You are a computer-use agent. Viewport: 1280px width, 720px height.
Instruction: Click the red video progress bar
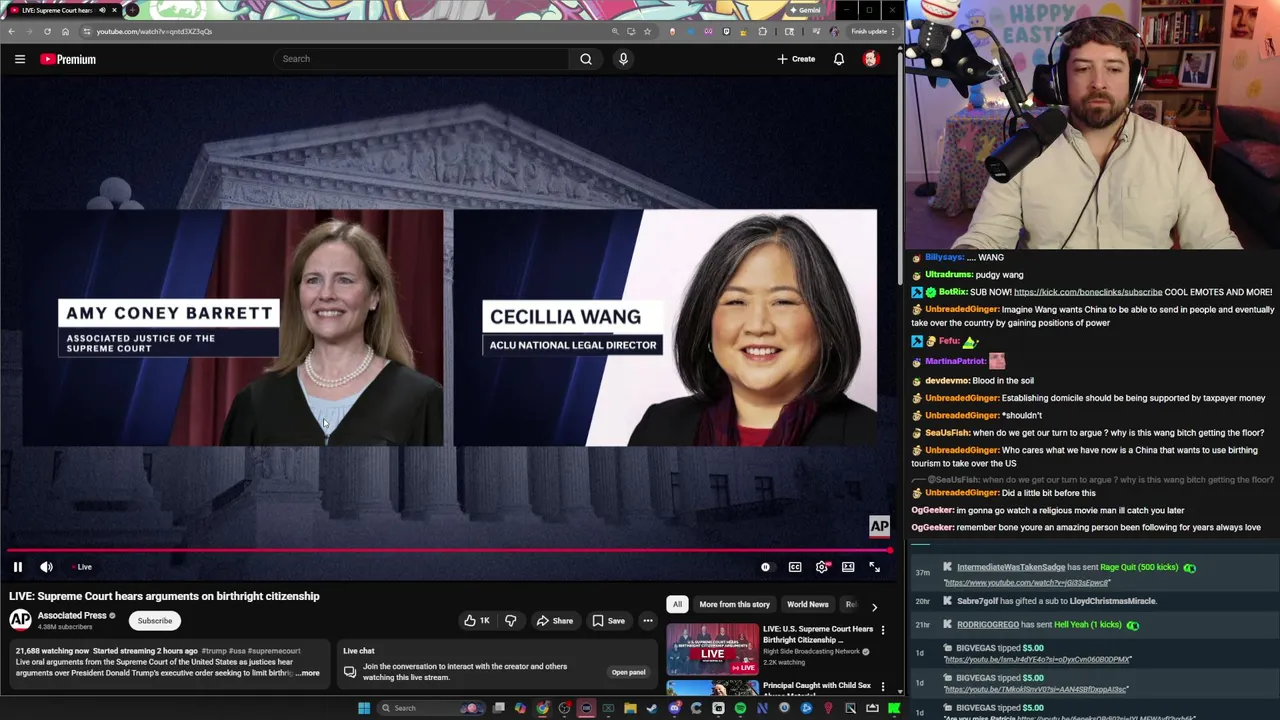coord(448,550)
